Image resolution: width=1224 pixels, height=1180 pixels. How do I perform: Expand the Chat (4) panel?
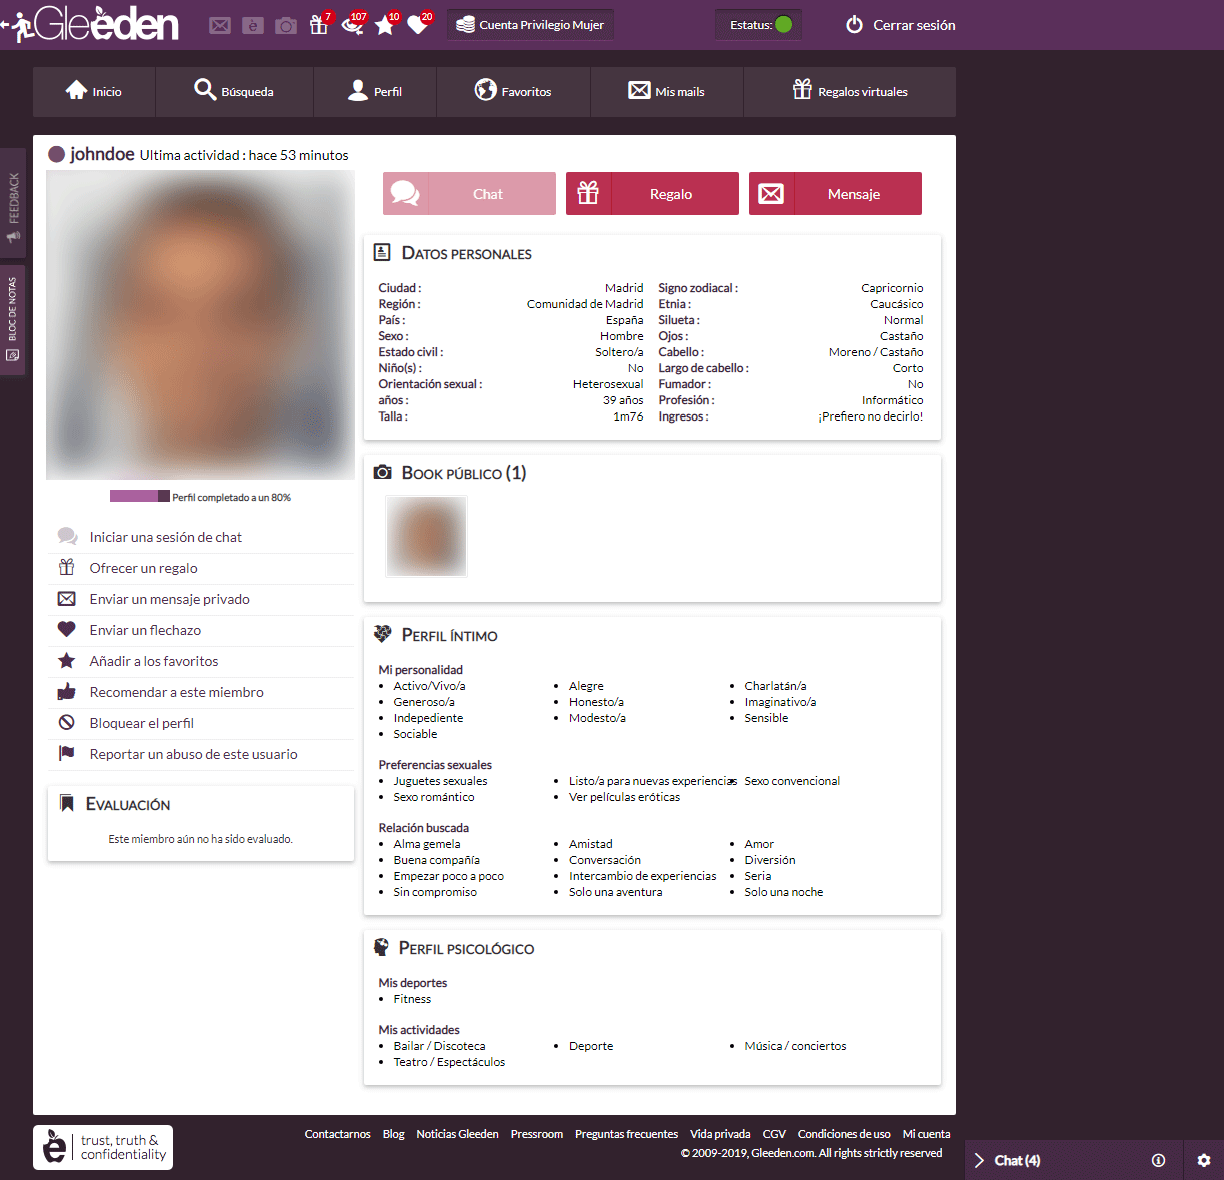pyautogui.click(x=1016, y=1160)
